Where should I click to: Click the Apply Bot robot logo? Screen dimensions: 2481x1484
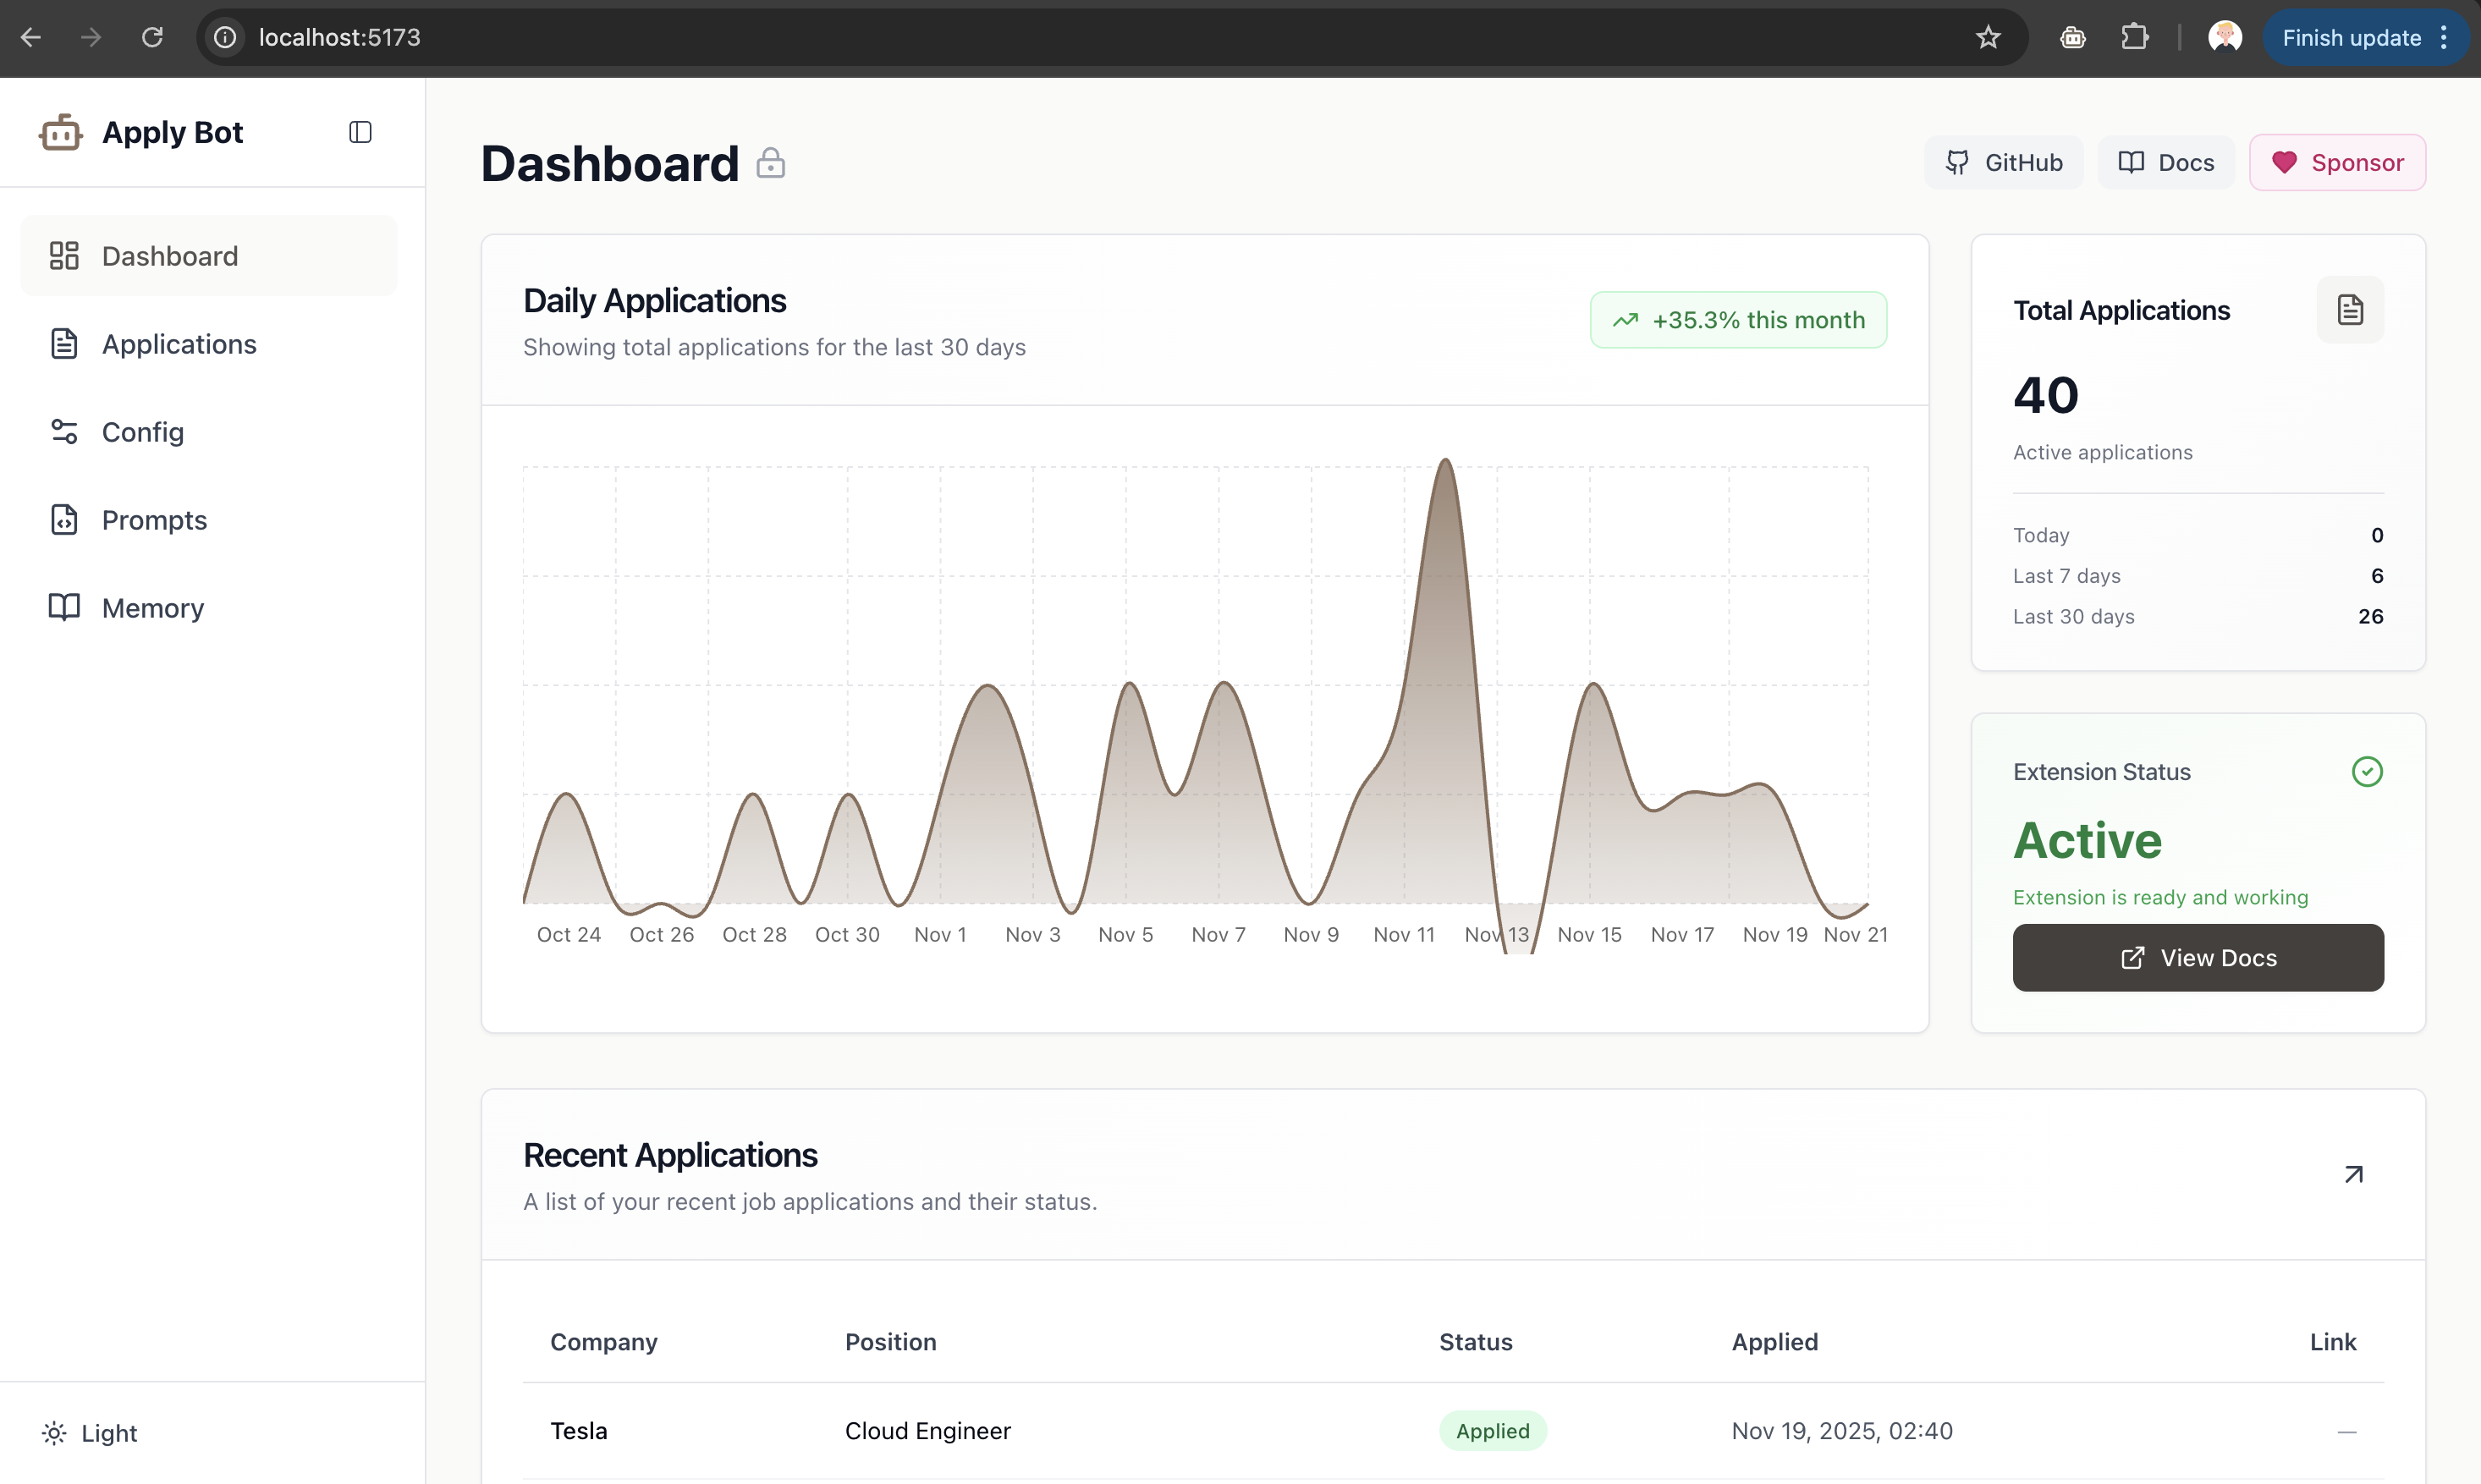point(61,131)
